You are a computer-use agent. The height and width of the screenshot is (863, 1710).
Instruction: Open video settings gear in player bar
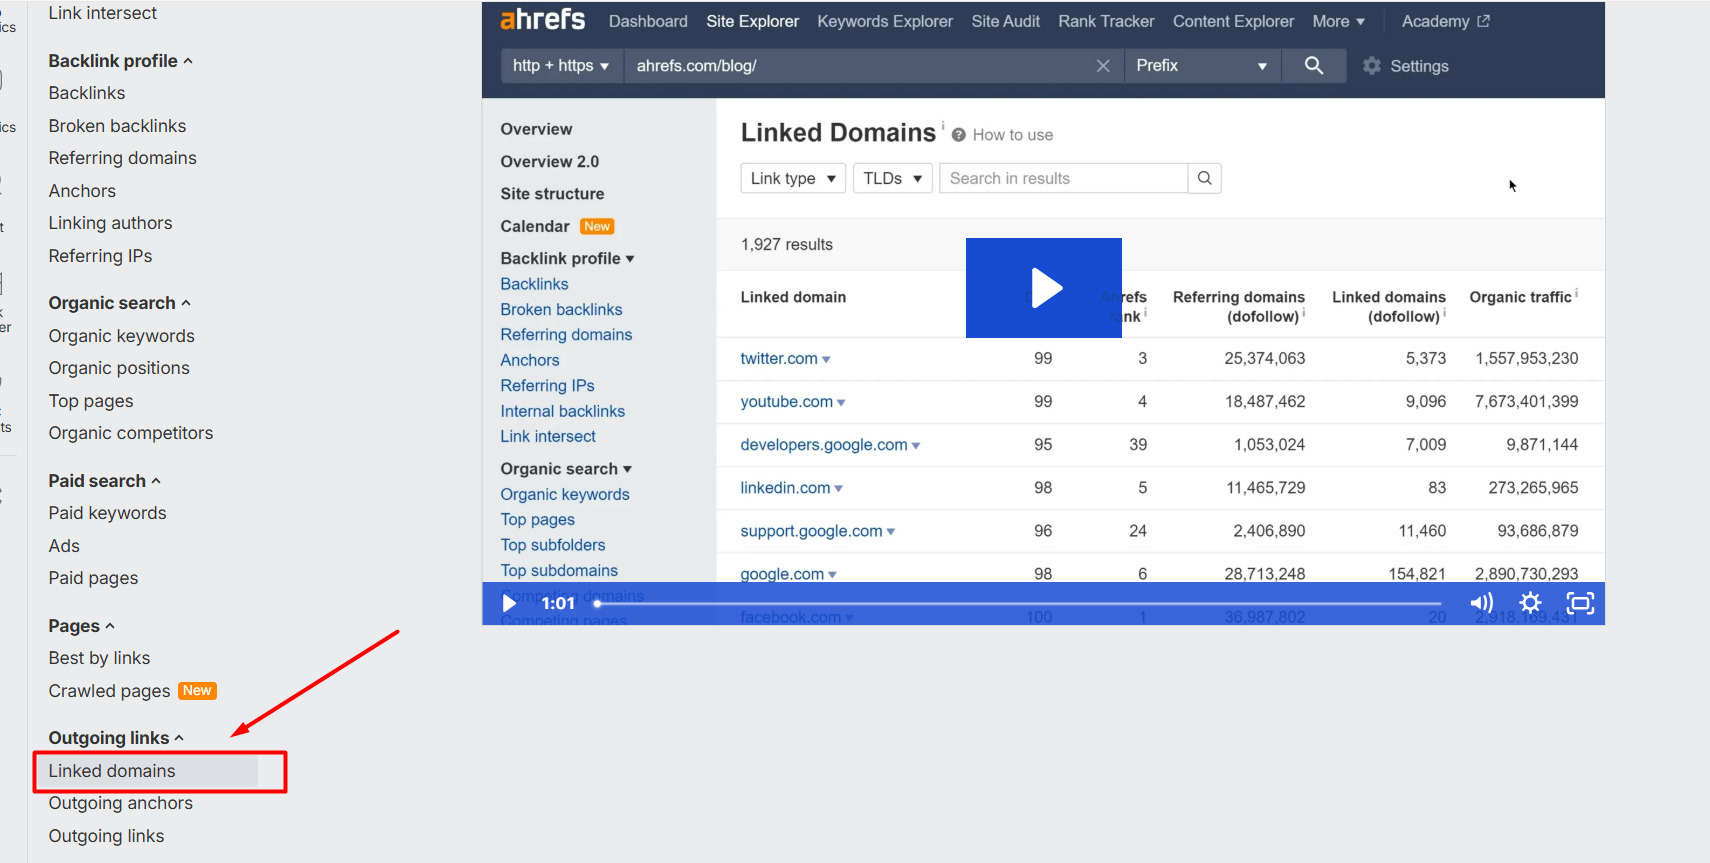tap(1530, 603)
